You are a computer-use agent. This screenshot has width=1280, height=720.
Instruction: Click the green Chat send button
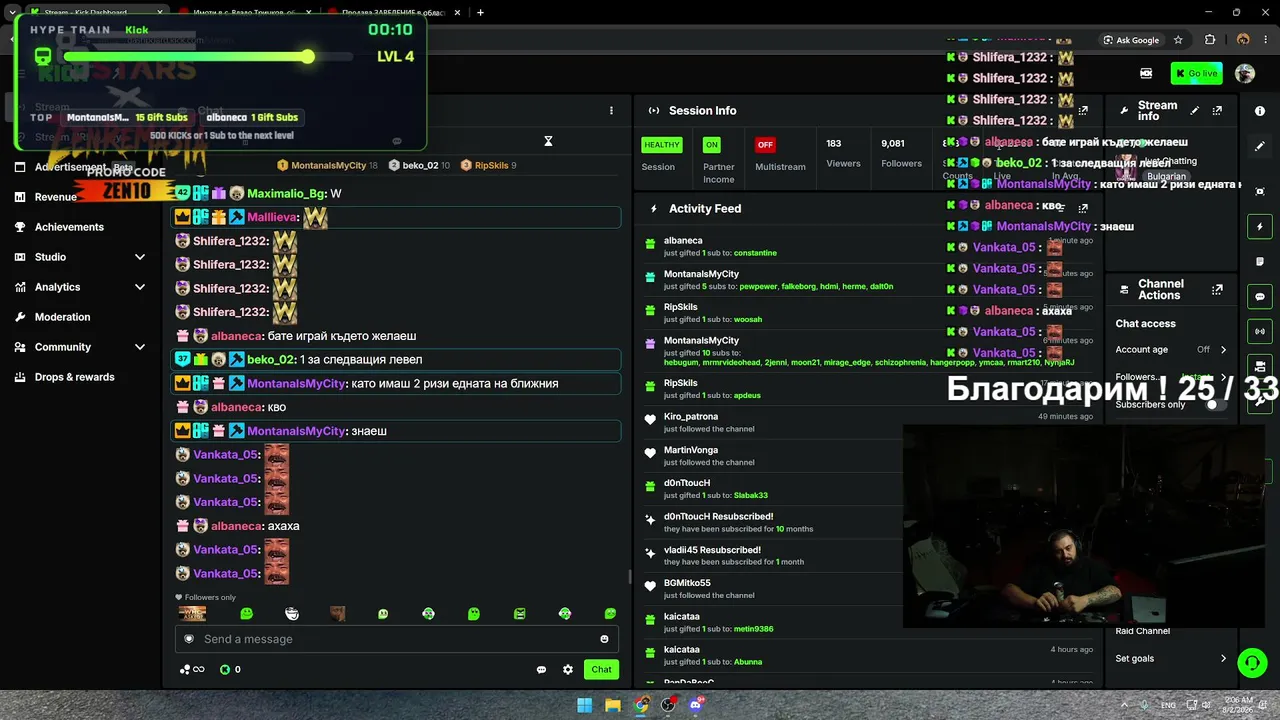(601, 670)
